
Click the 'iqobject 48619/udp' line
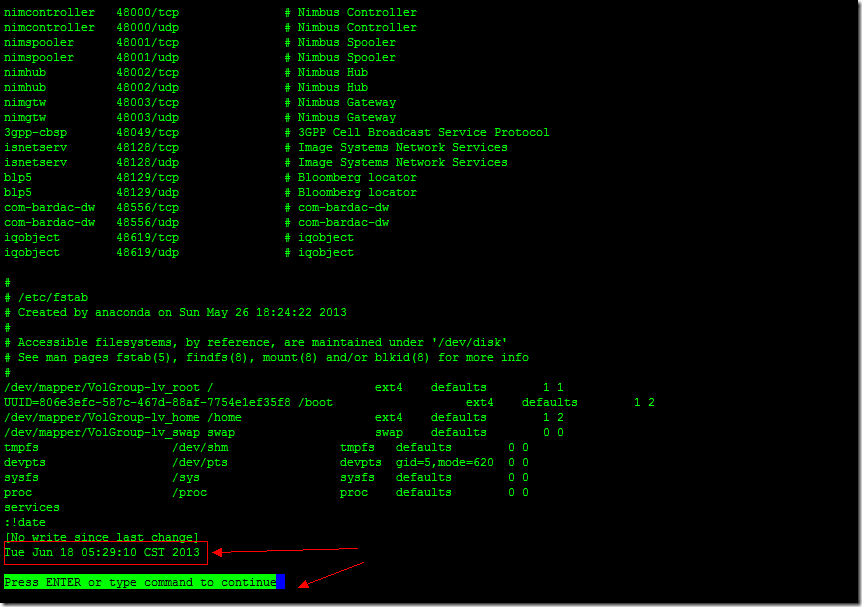tap(179, 252)
